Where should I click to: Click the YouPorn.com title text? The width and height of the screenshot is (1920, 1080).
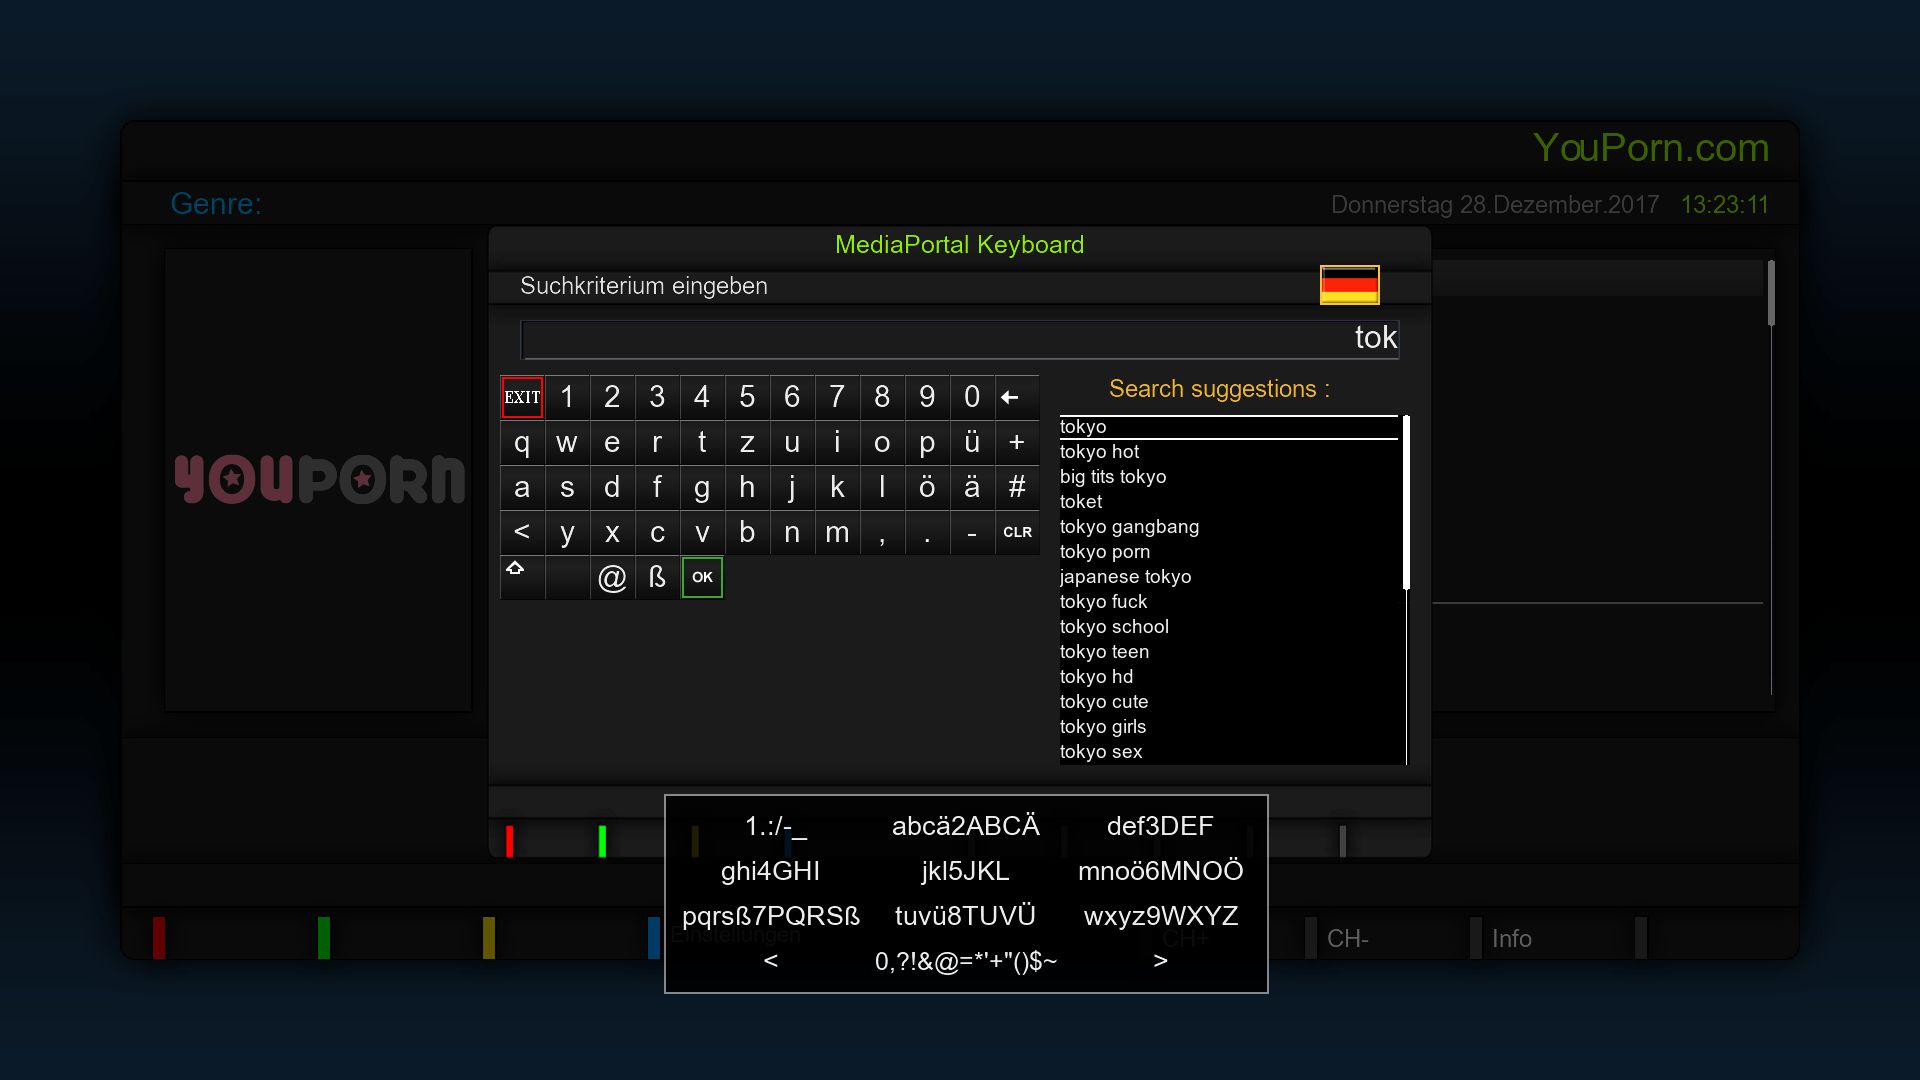tap(1651, 148)
